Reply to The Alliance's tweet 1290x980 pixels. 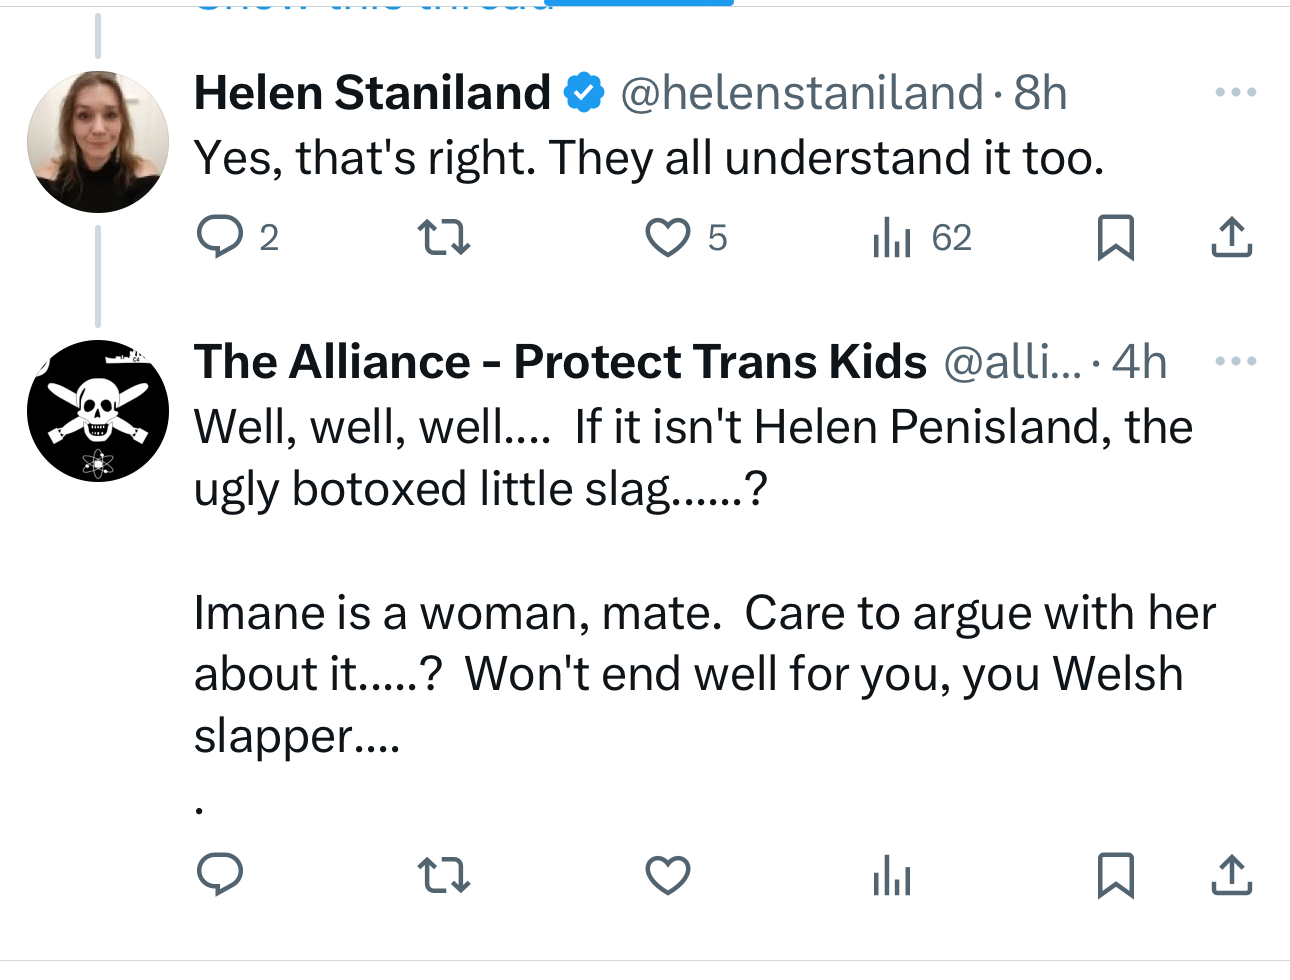[x=220, y=875]
